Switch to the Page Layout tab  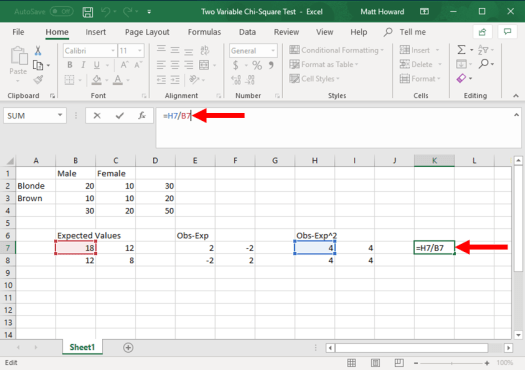tap(147, 32)
